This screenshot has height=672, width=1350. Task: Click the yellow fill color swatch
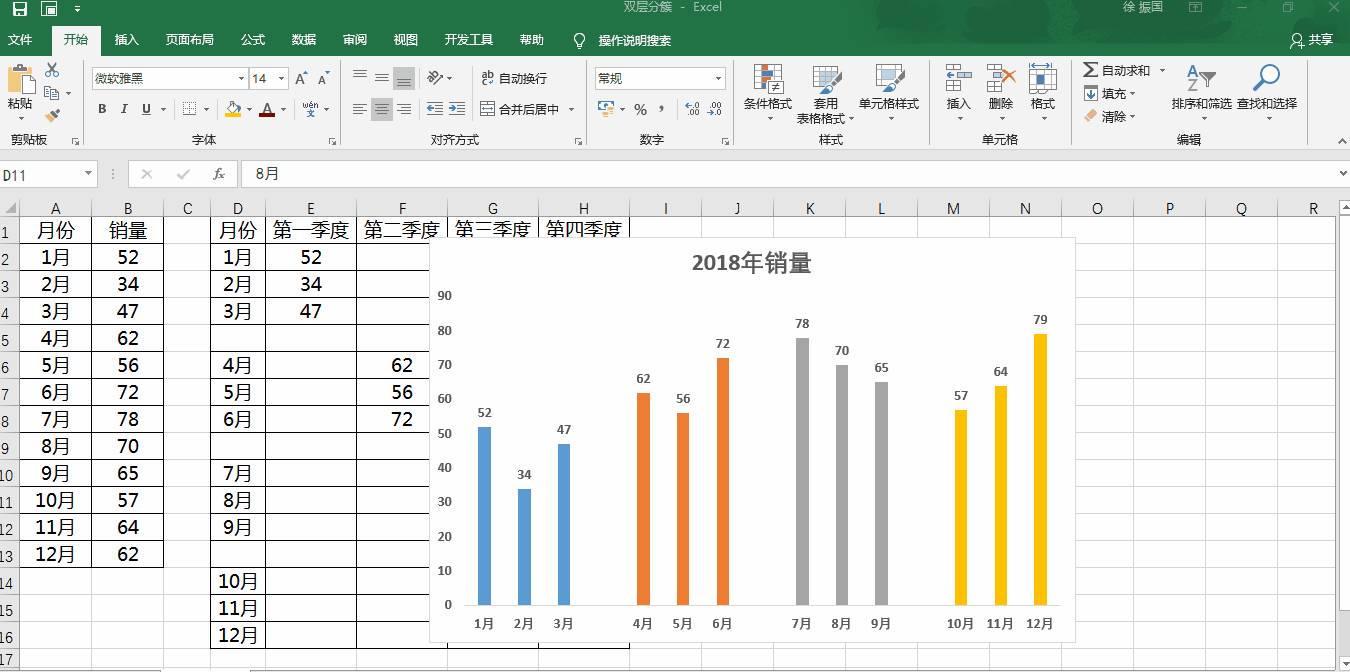click(x=233, y=109)
